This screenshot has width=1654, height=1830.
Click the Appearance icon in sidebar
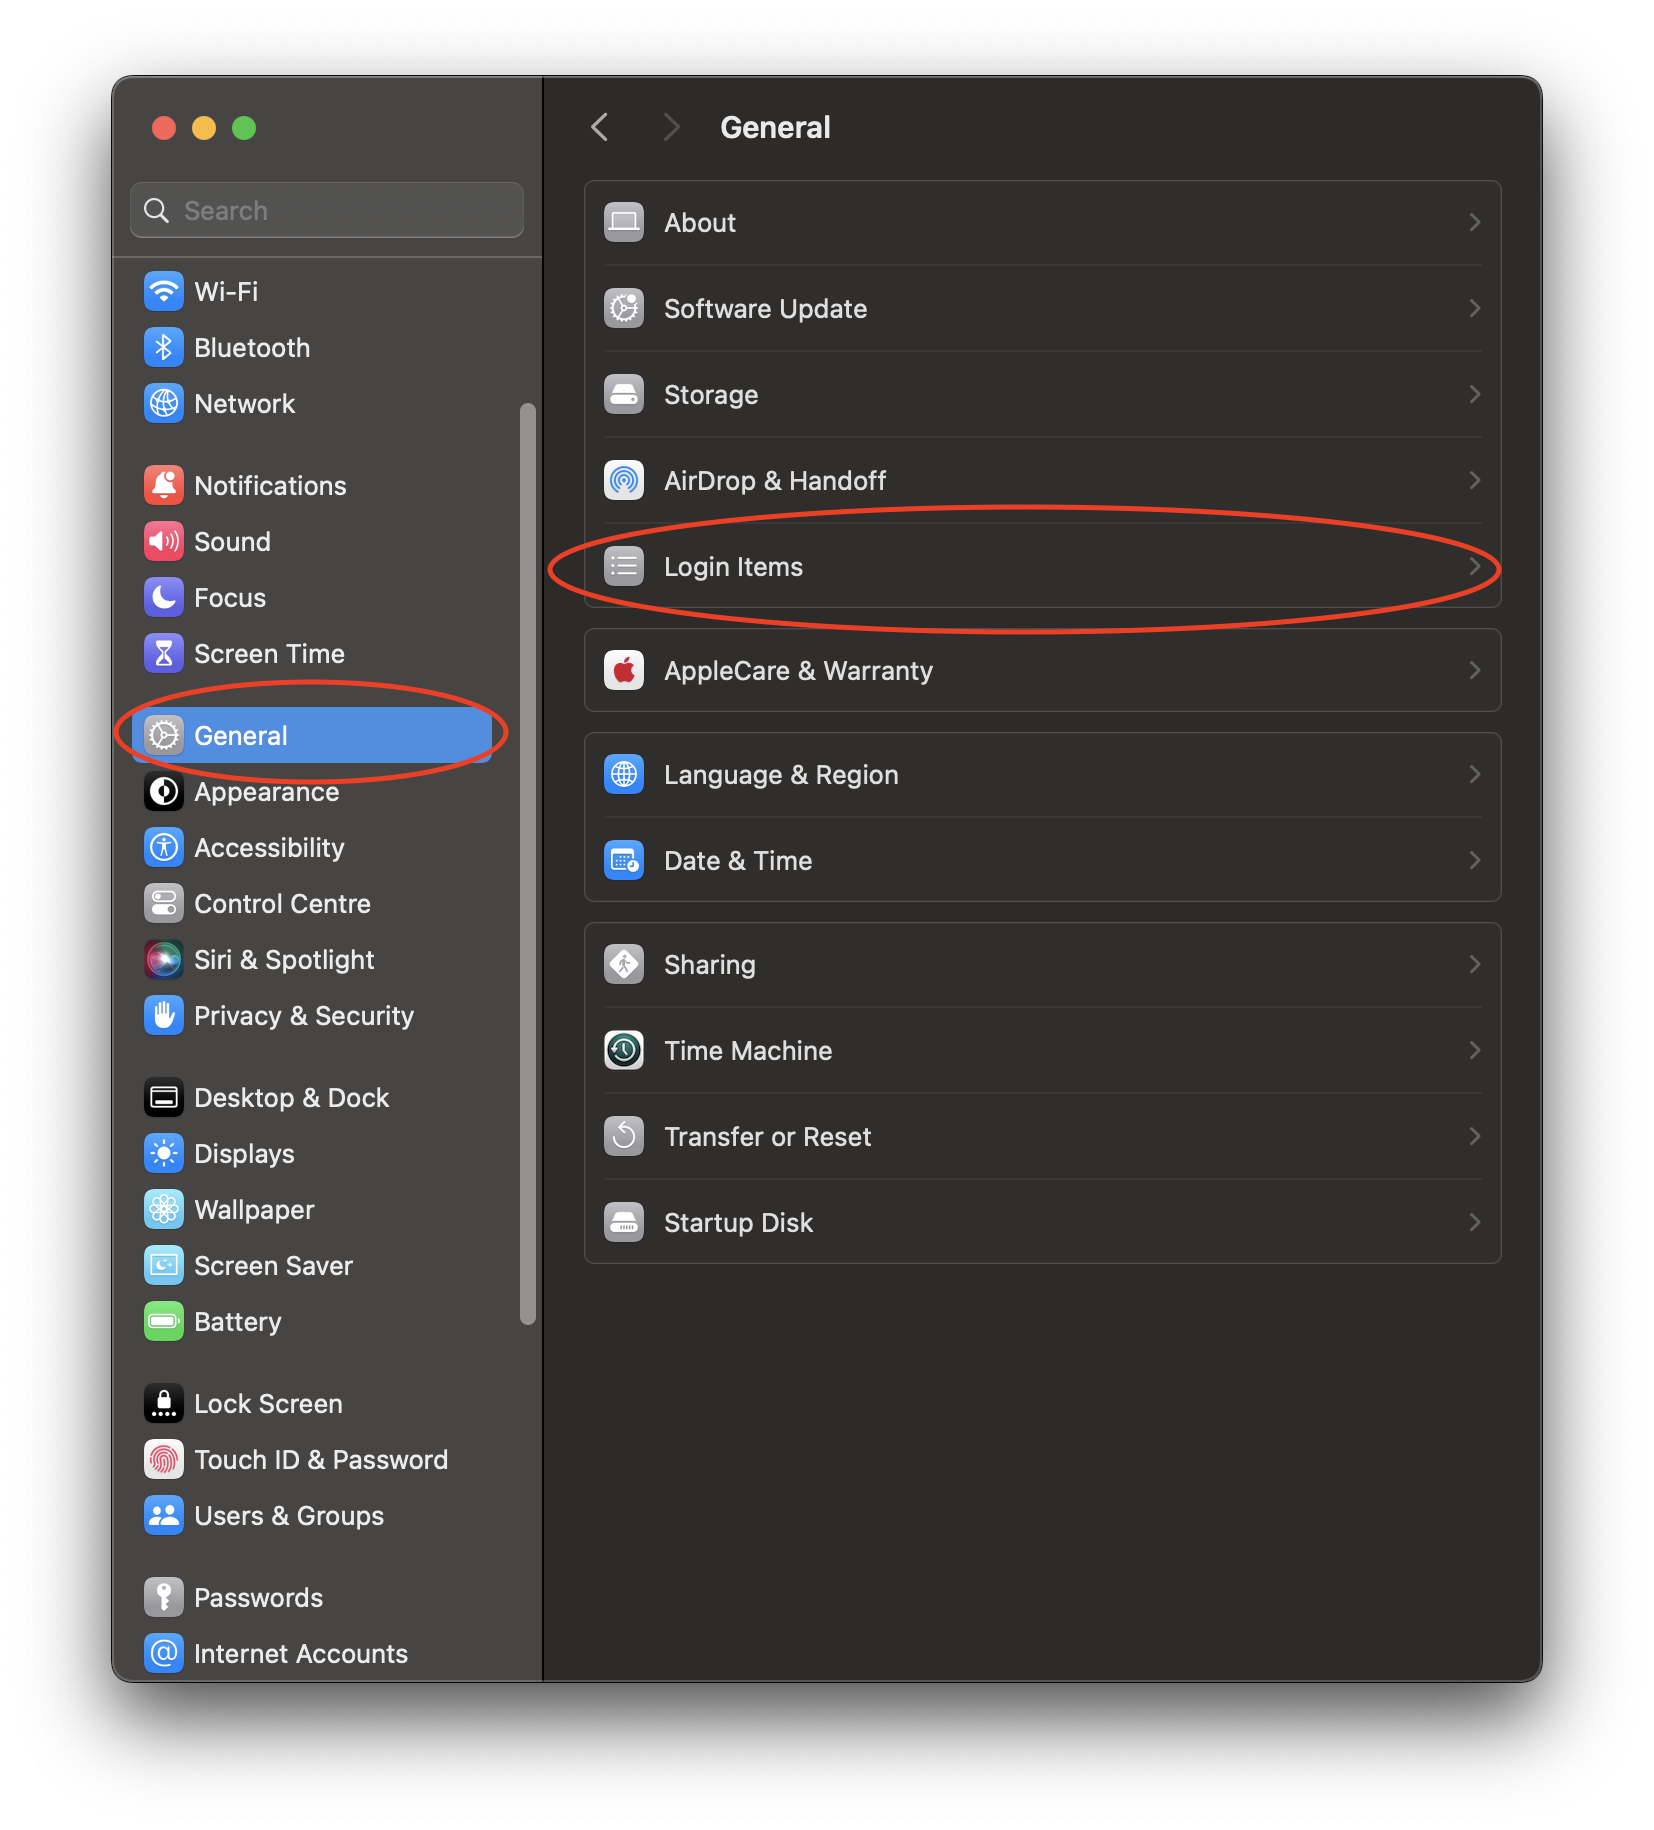click(164, 791)
